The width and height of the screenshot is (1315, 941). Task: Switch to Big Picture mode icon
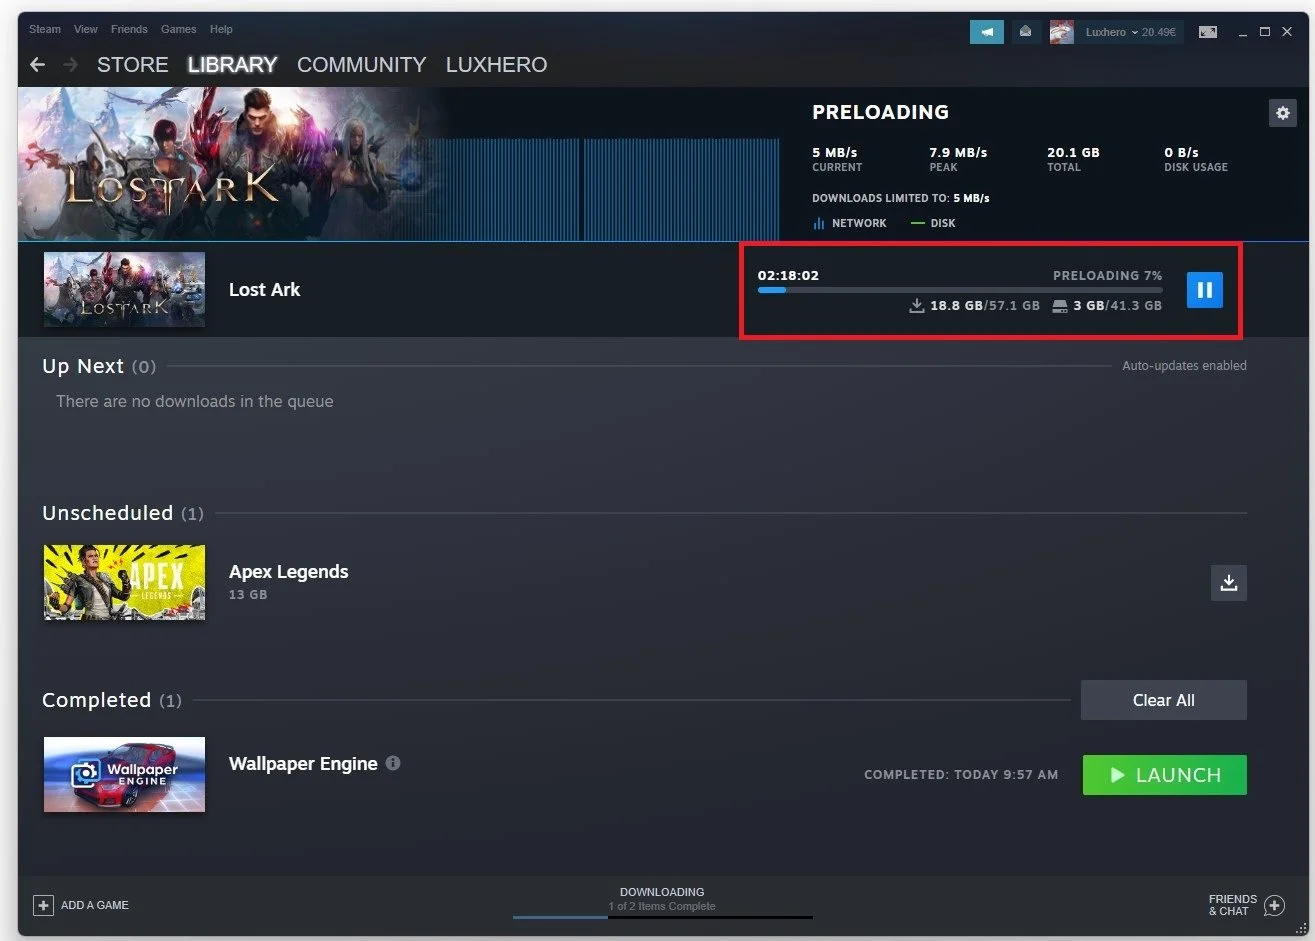(x=1208, y=32)
